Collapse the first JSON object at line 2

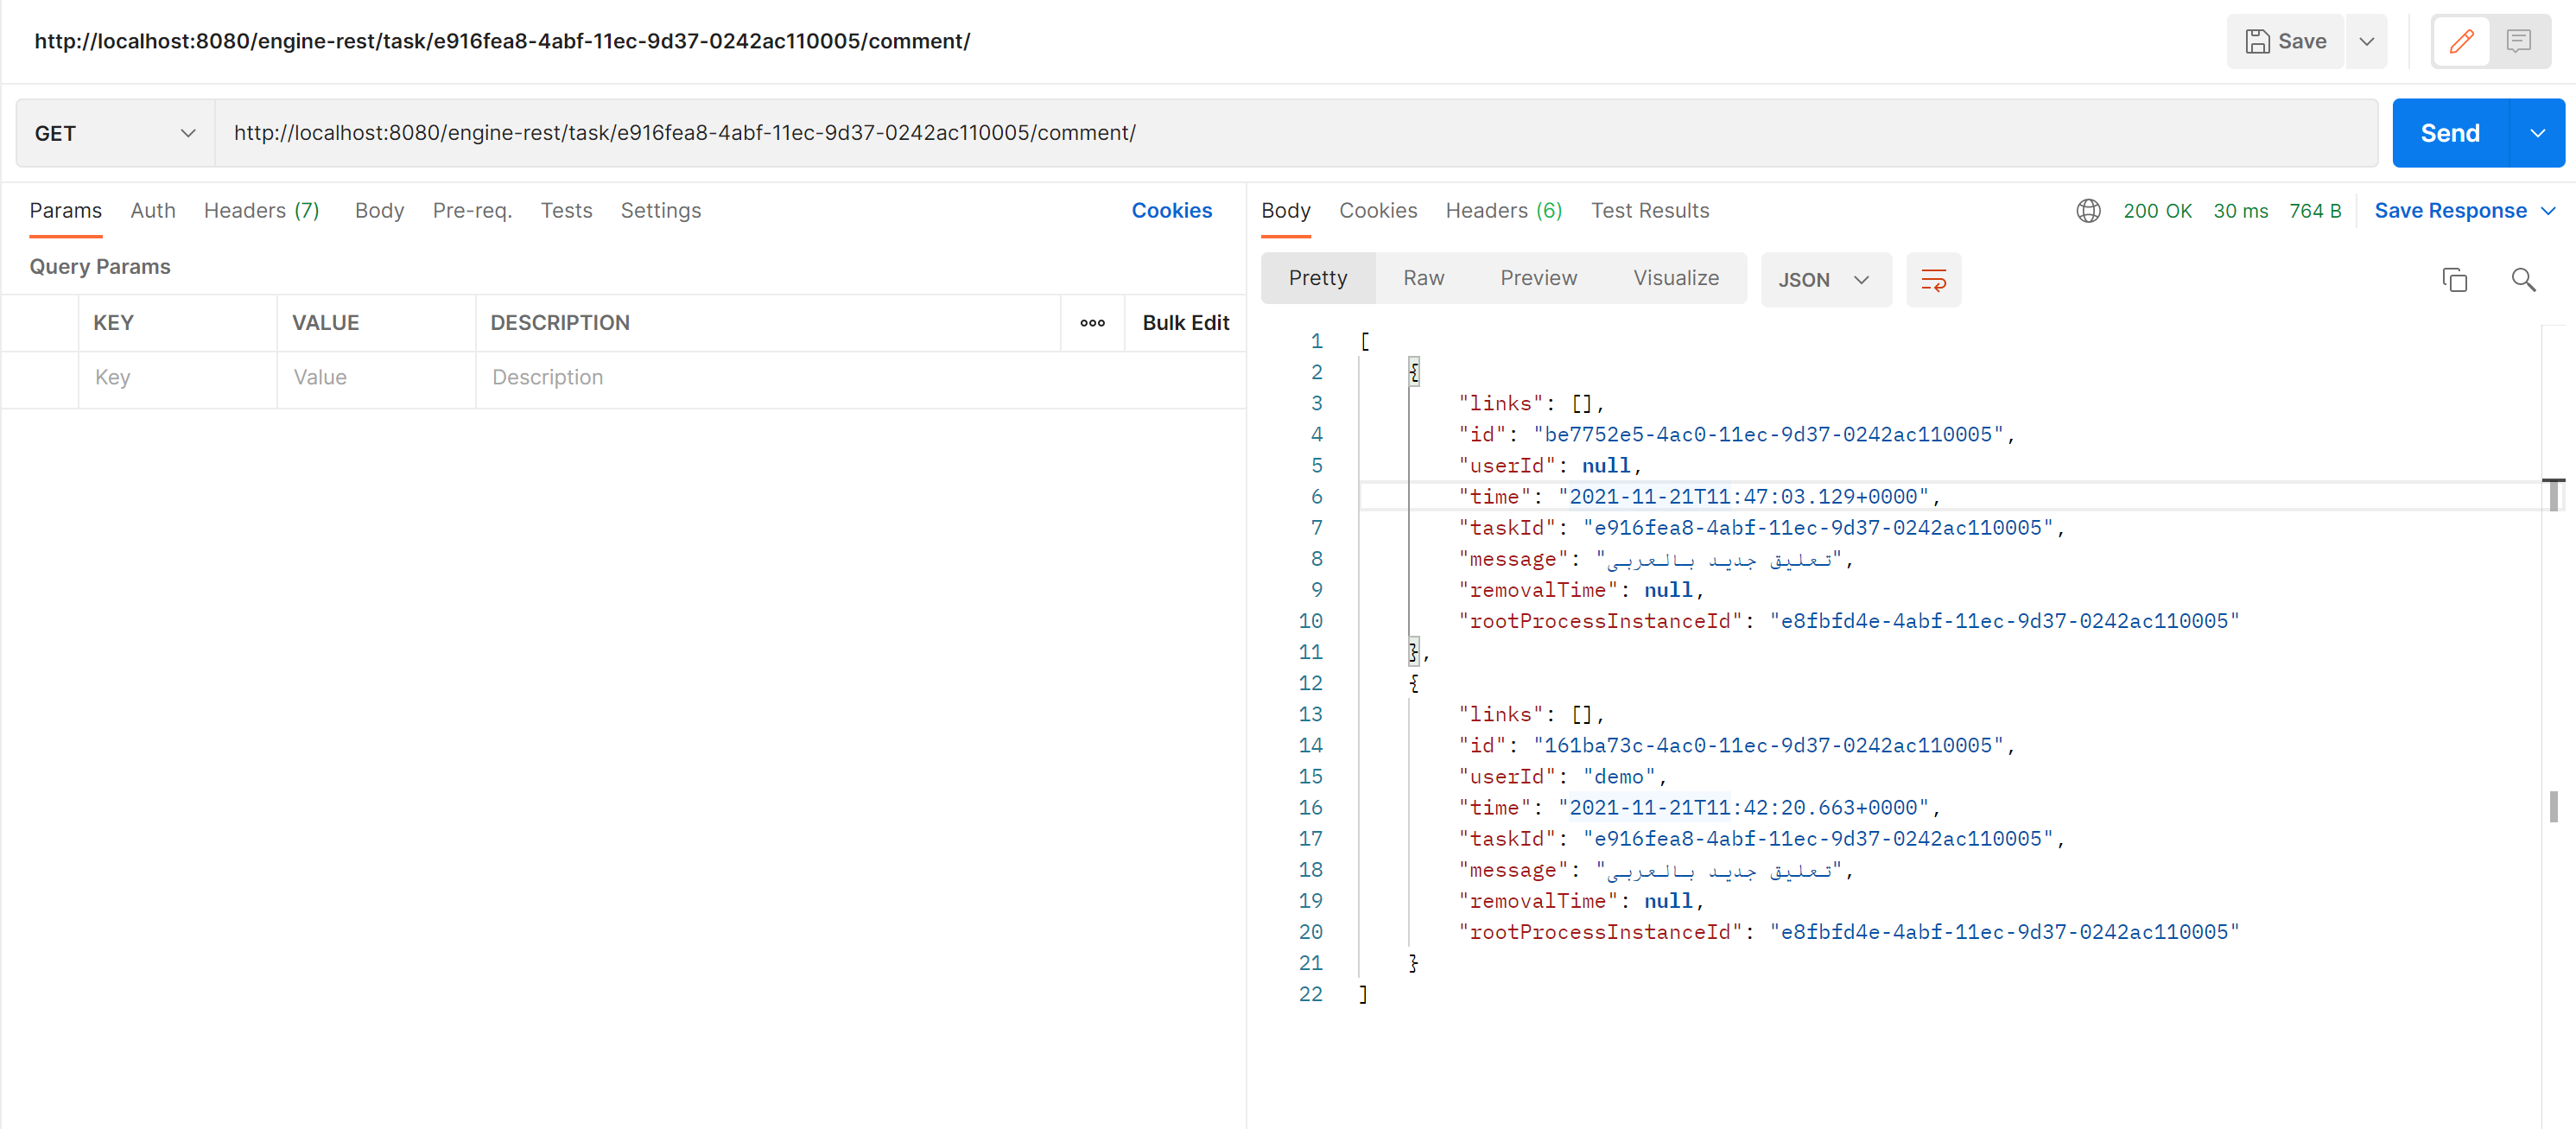coord(1414,372)
